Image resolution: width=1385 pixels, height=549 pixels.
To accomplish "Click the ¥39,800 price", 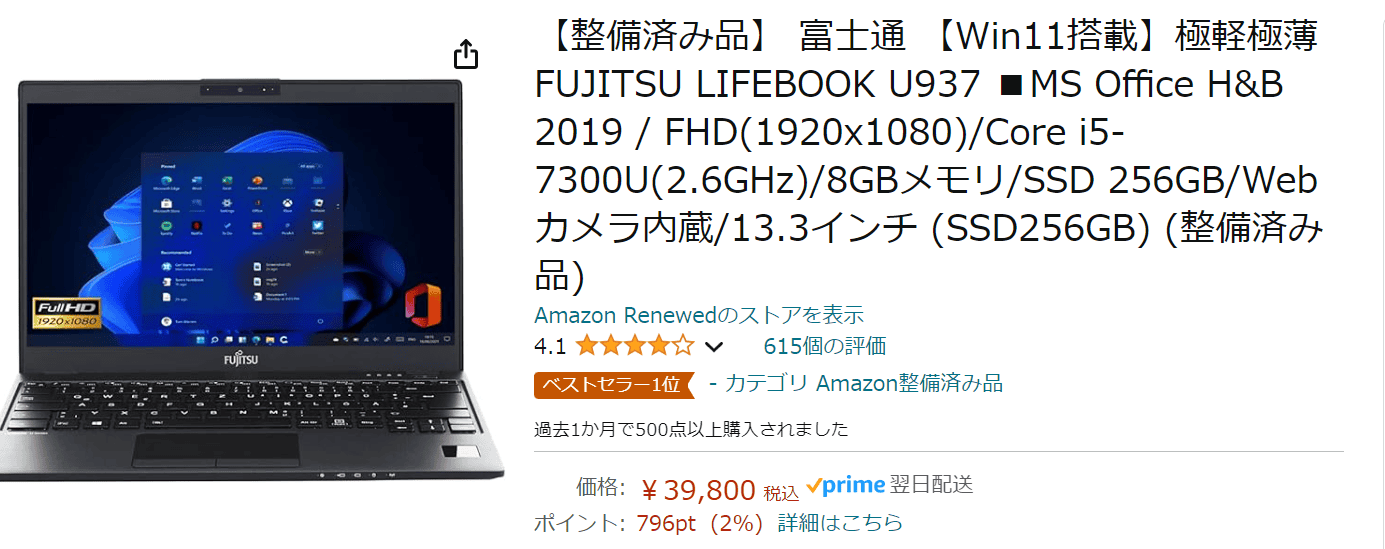I will click(698, 490).
